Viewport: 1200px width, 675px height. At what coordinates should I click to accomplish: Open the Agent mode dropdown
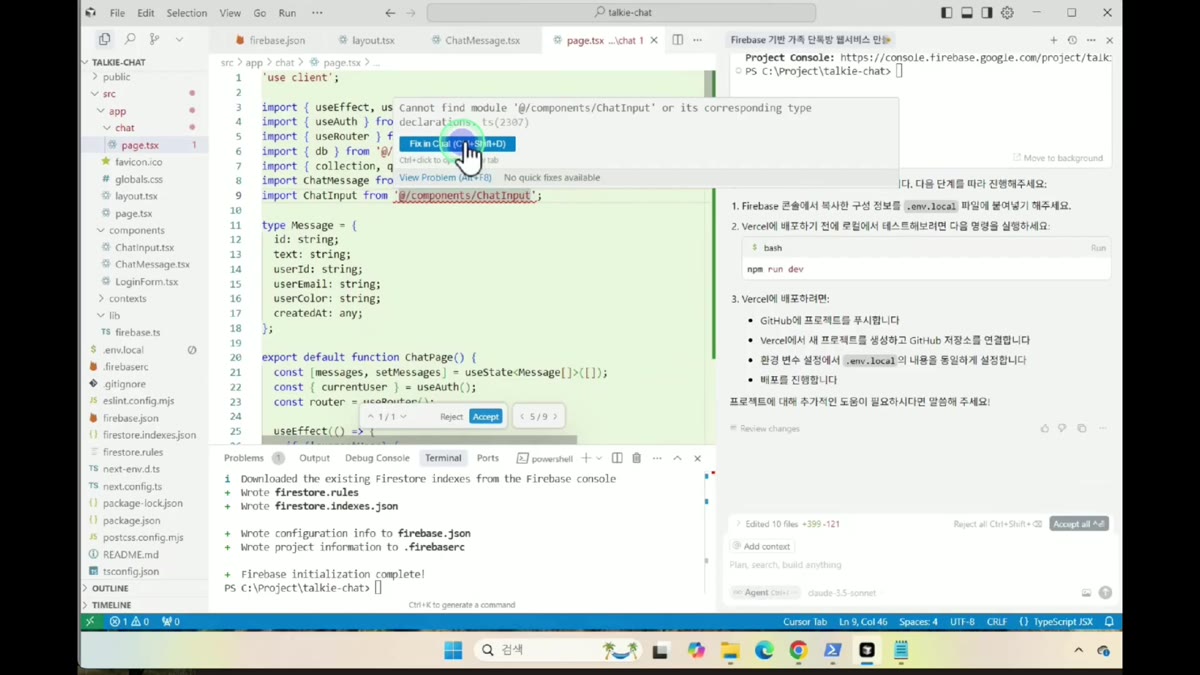click(x=764, y=593)
